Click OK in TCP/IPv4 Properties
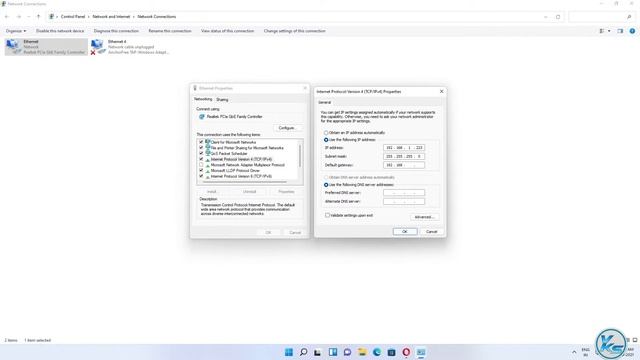This screenshot has width=640, height=360. (x=405, y=231)
